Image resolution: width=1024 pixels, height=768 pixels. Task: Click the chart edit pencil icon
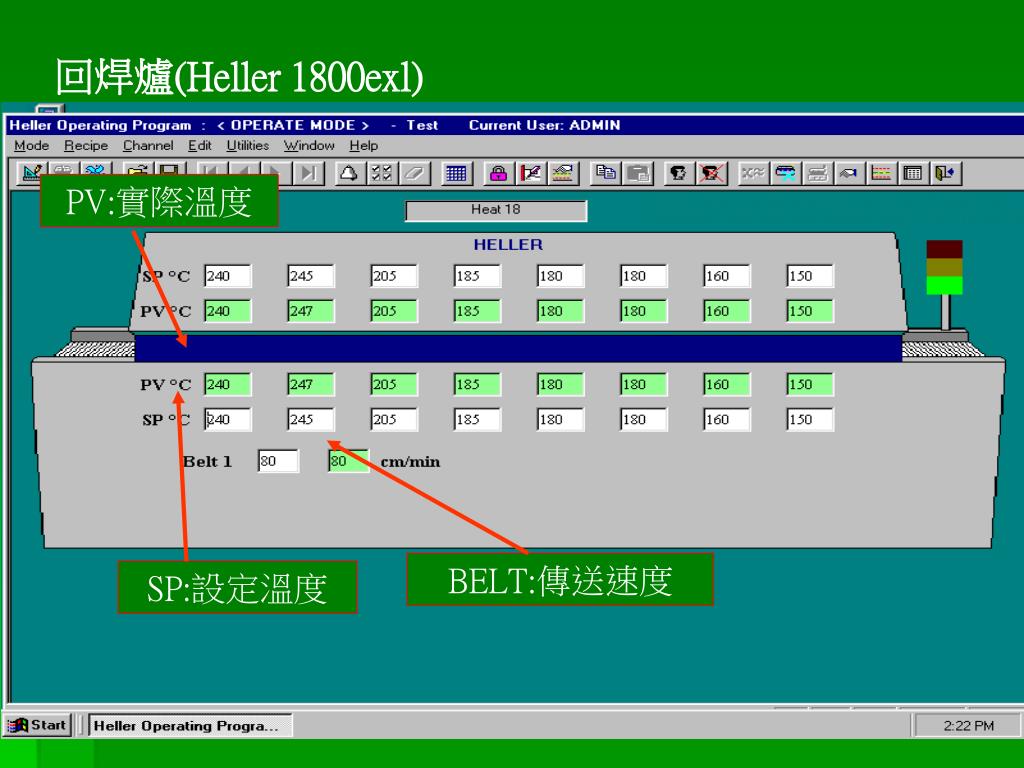click(x=530, y=173)
